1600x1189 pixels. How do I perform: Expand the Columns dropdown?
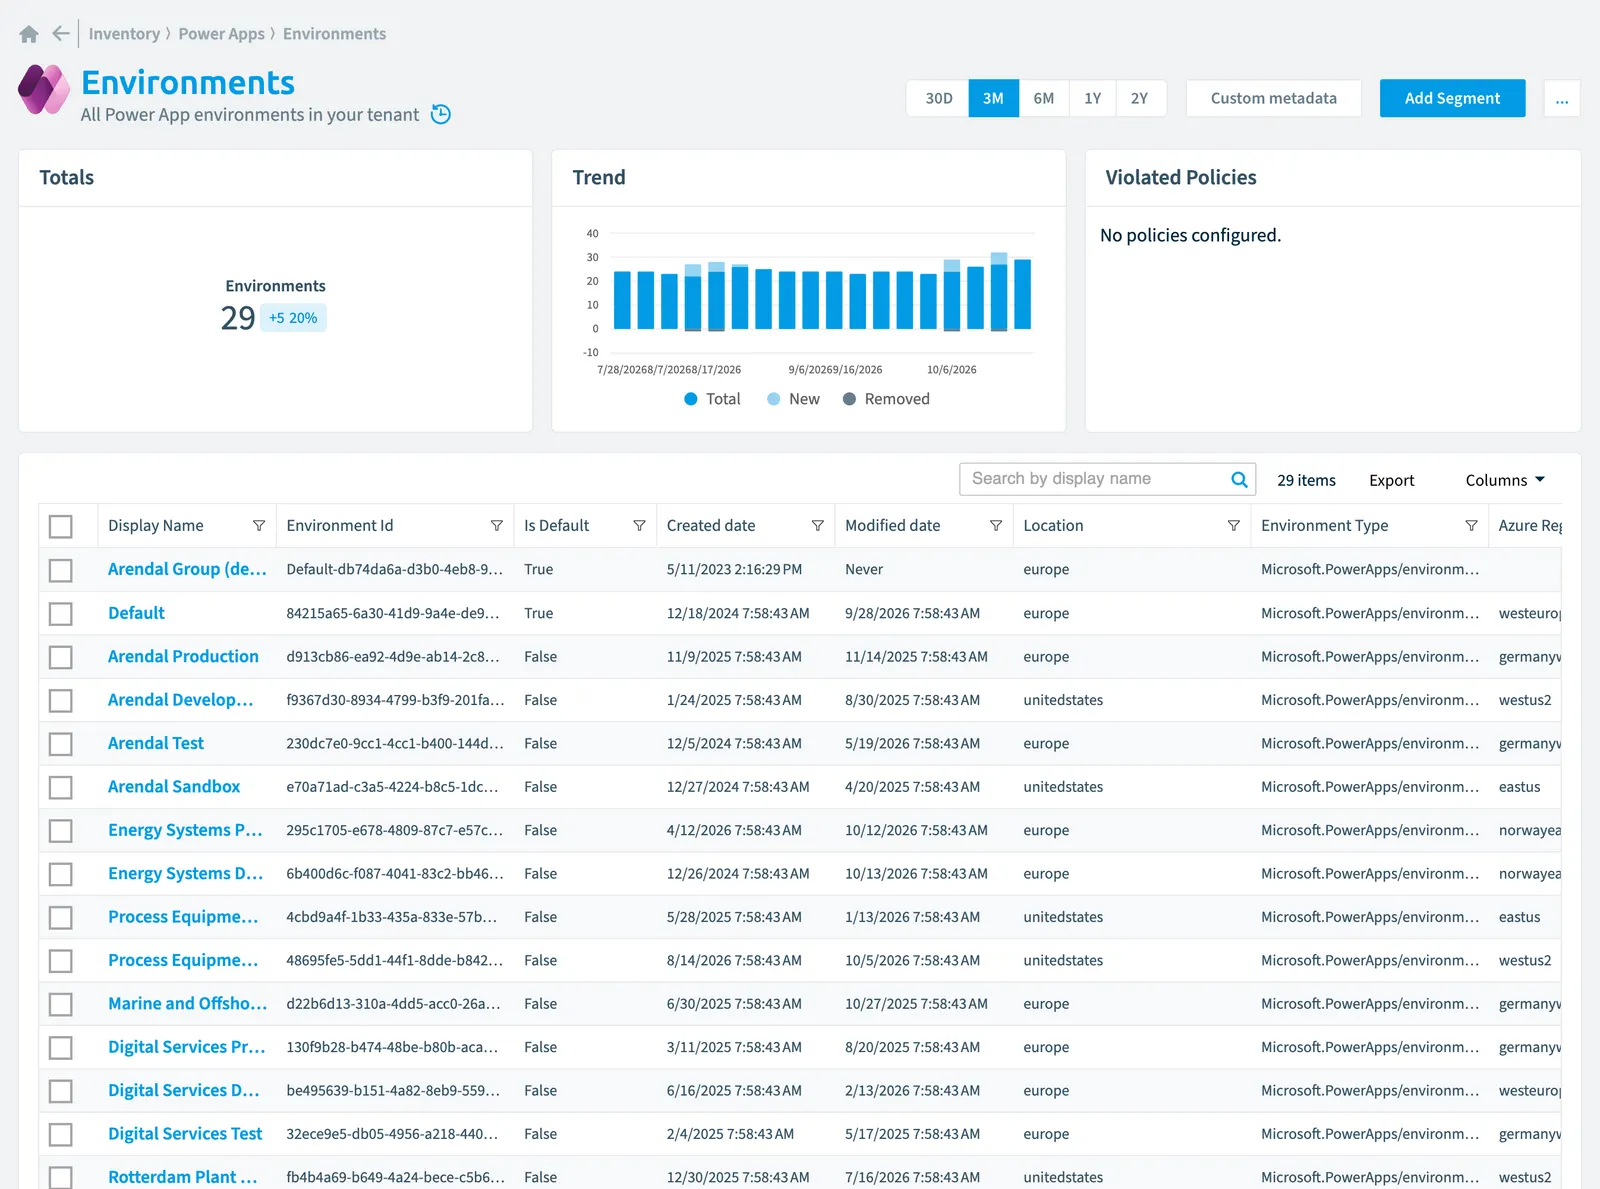coord(1505,480)
